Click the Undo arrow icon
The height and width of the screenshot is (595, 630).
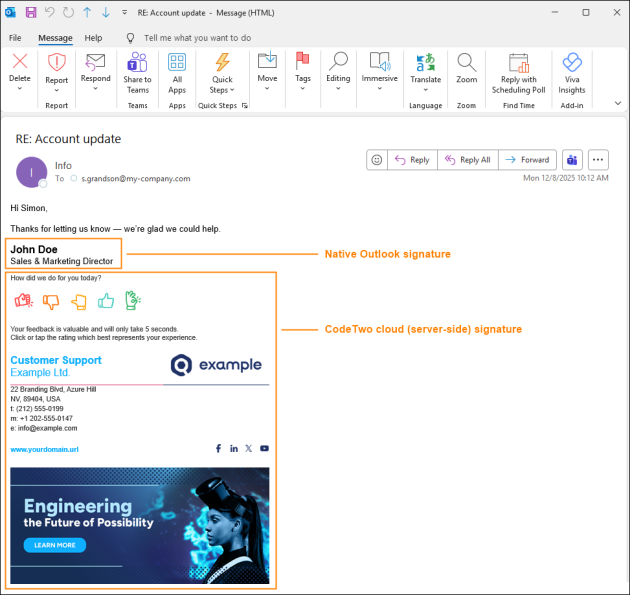(x=49, y=12)
